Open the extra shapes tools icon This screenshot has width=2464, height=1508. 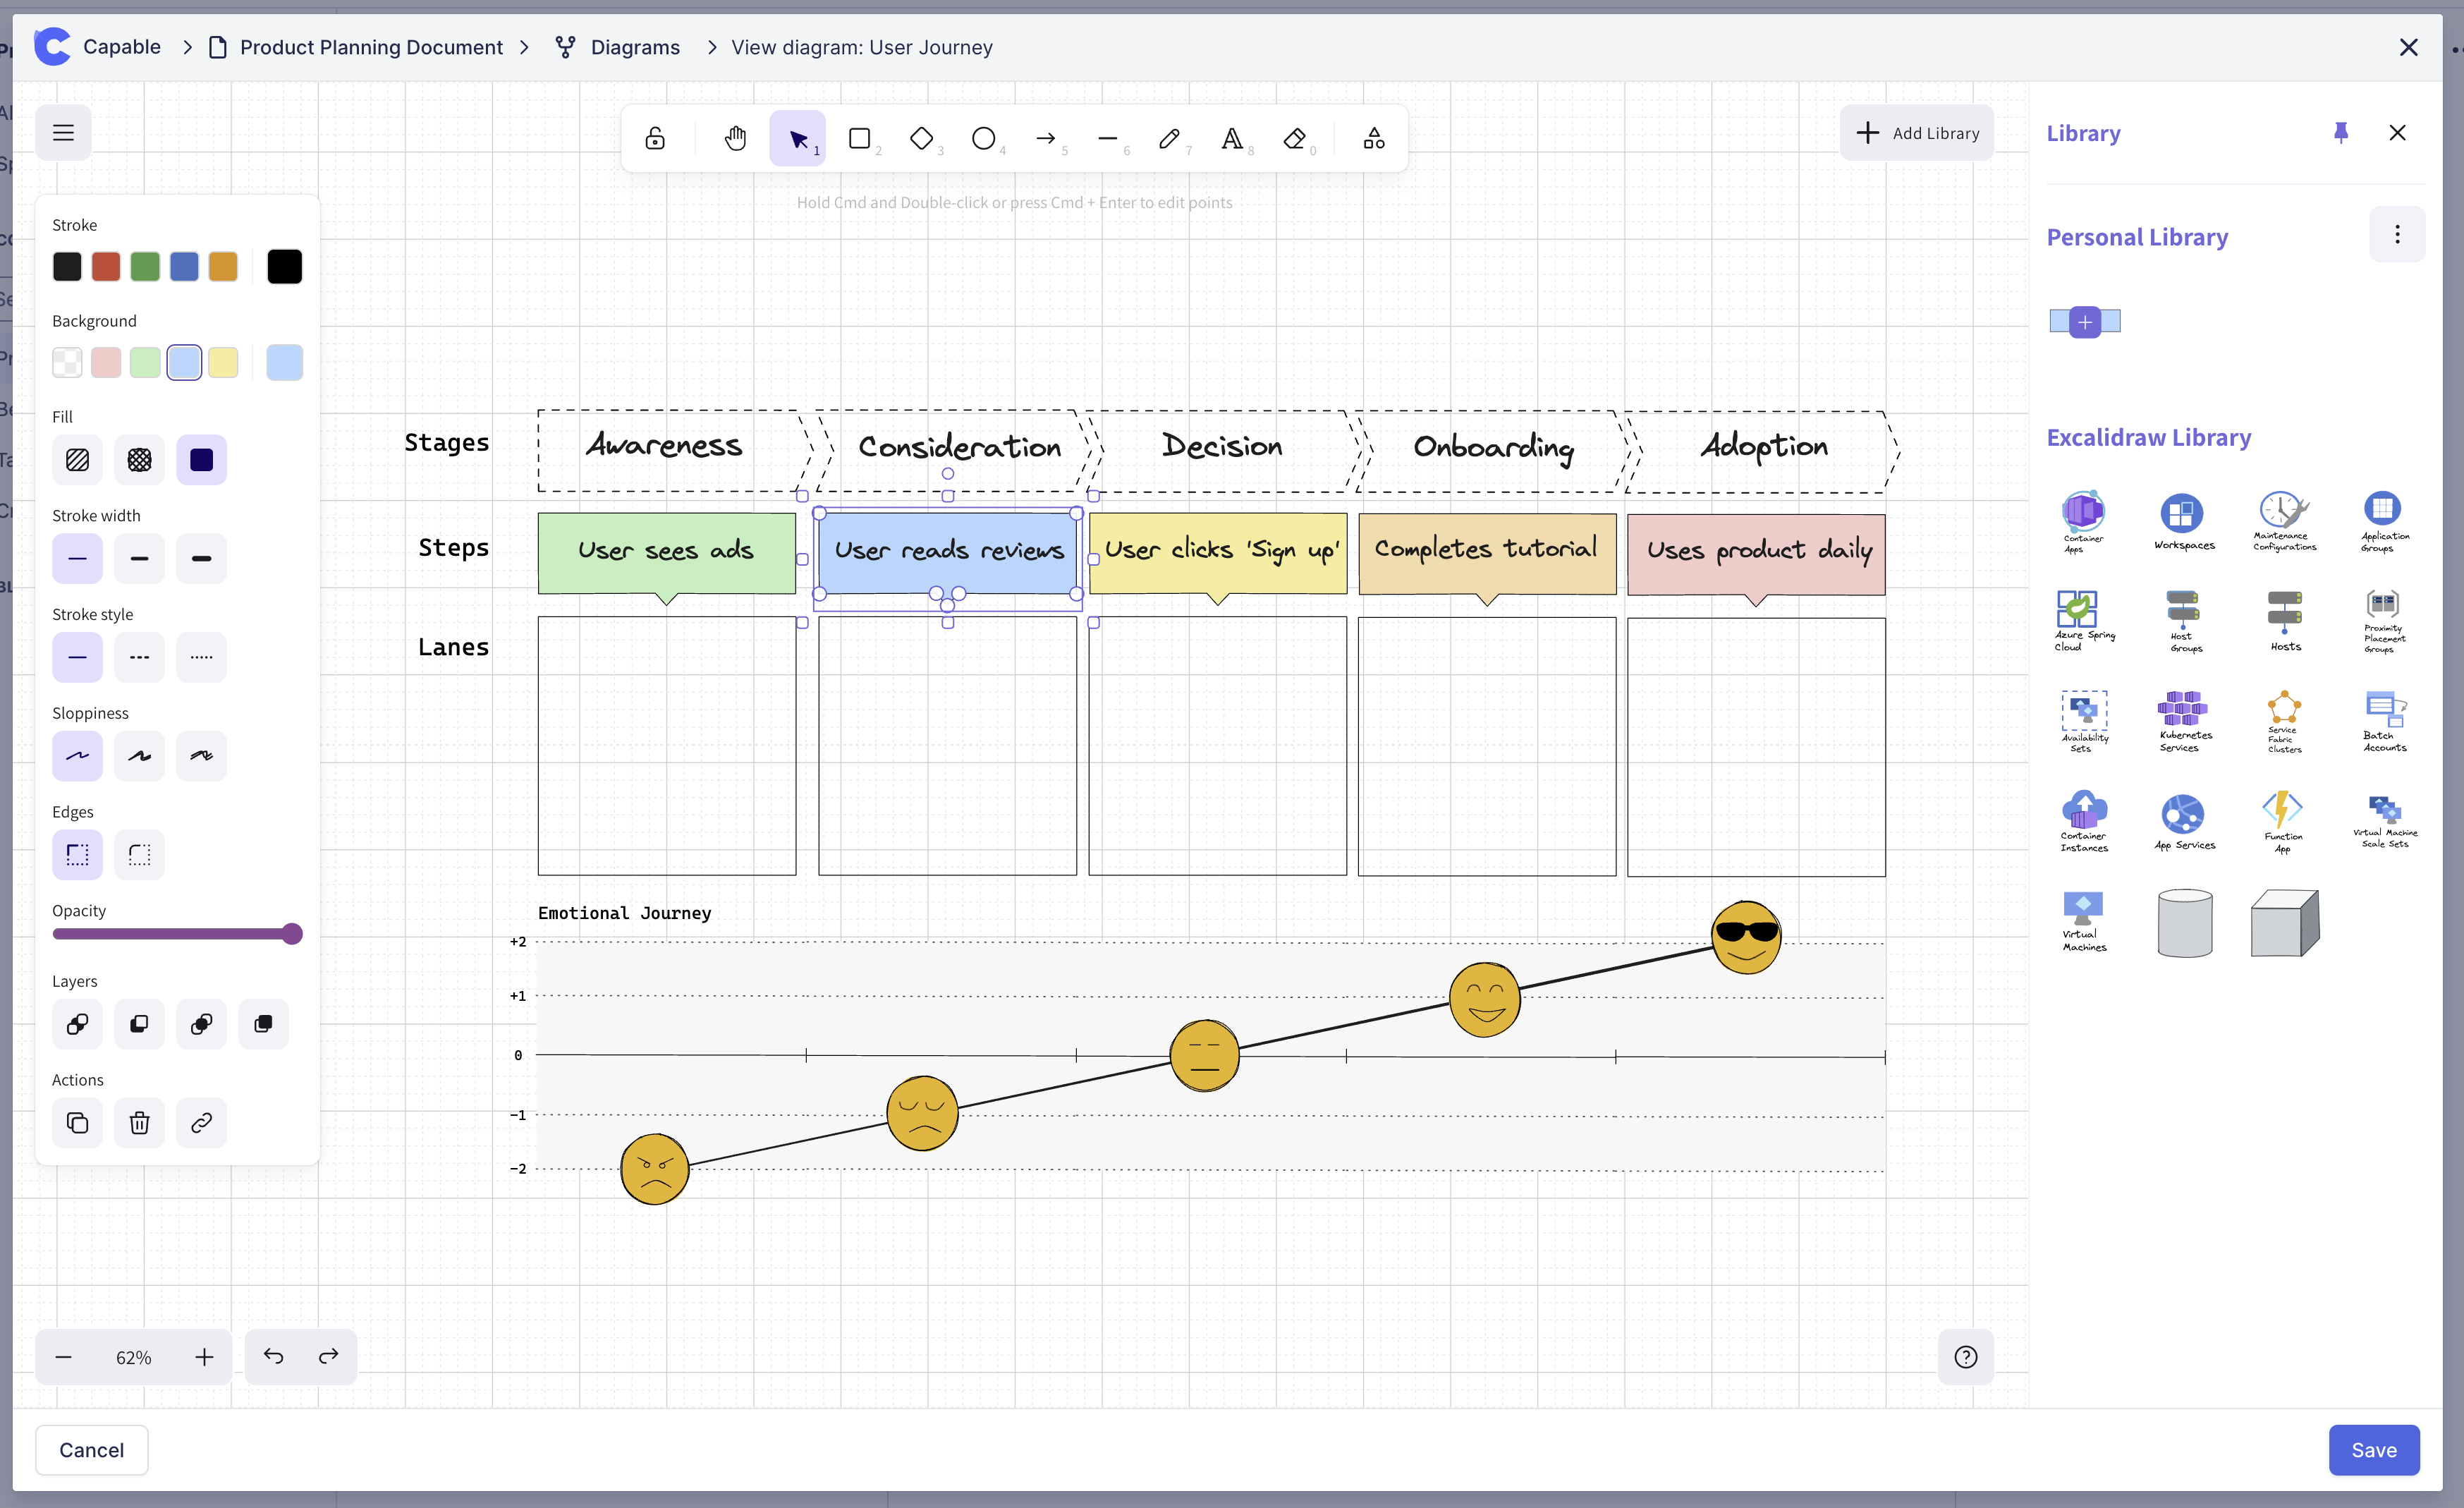coord(1374,138)
